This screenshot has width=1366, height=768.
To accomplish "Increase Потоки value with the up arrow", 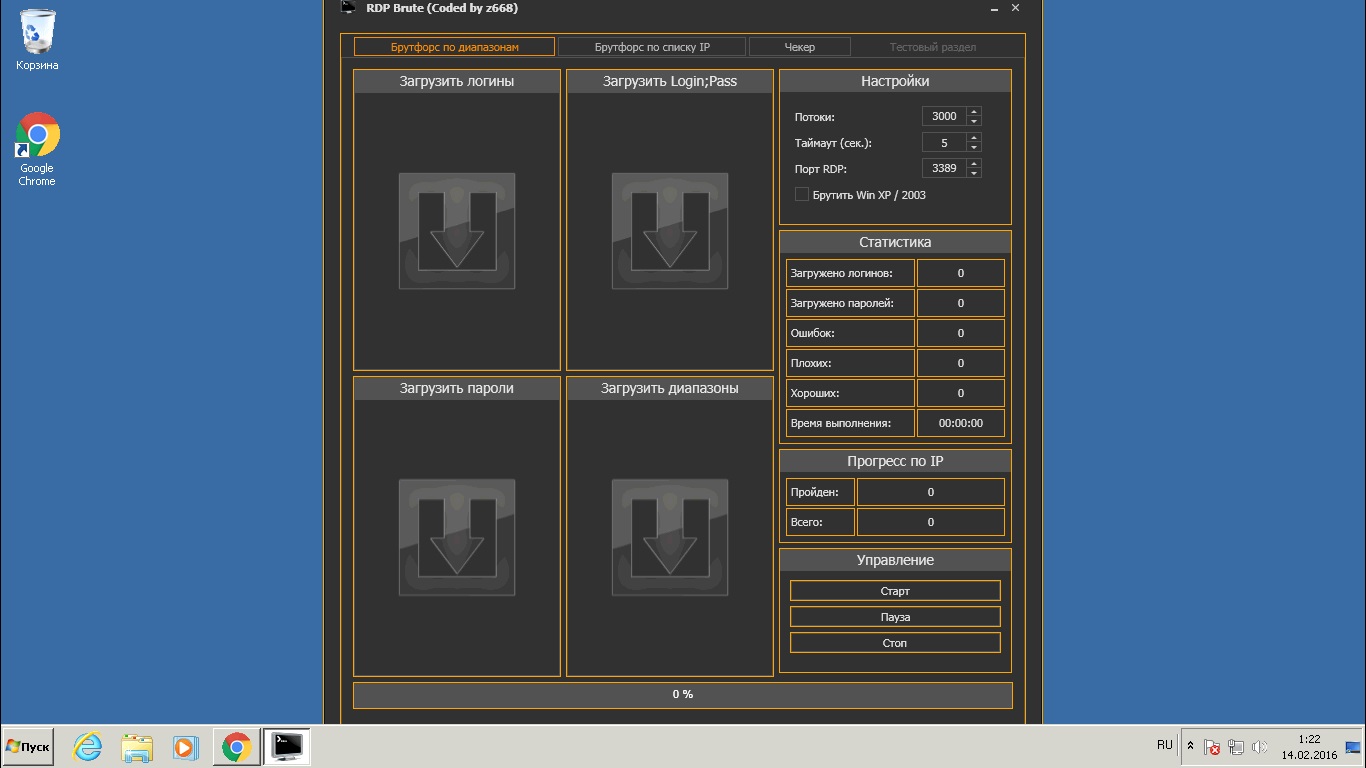I will click(x=974, y=112).
